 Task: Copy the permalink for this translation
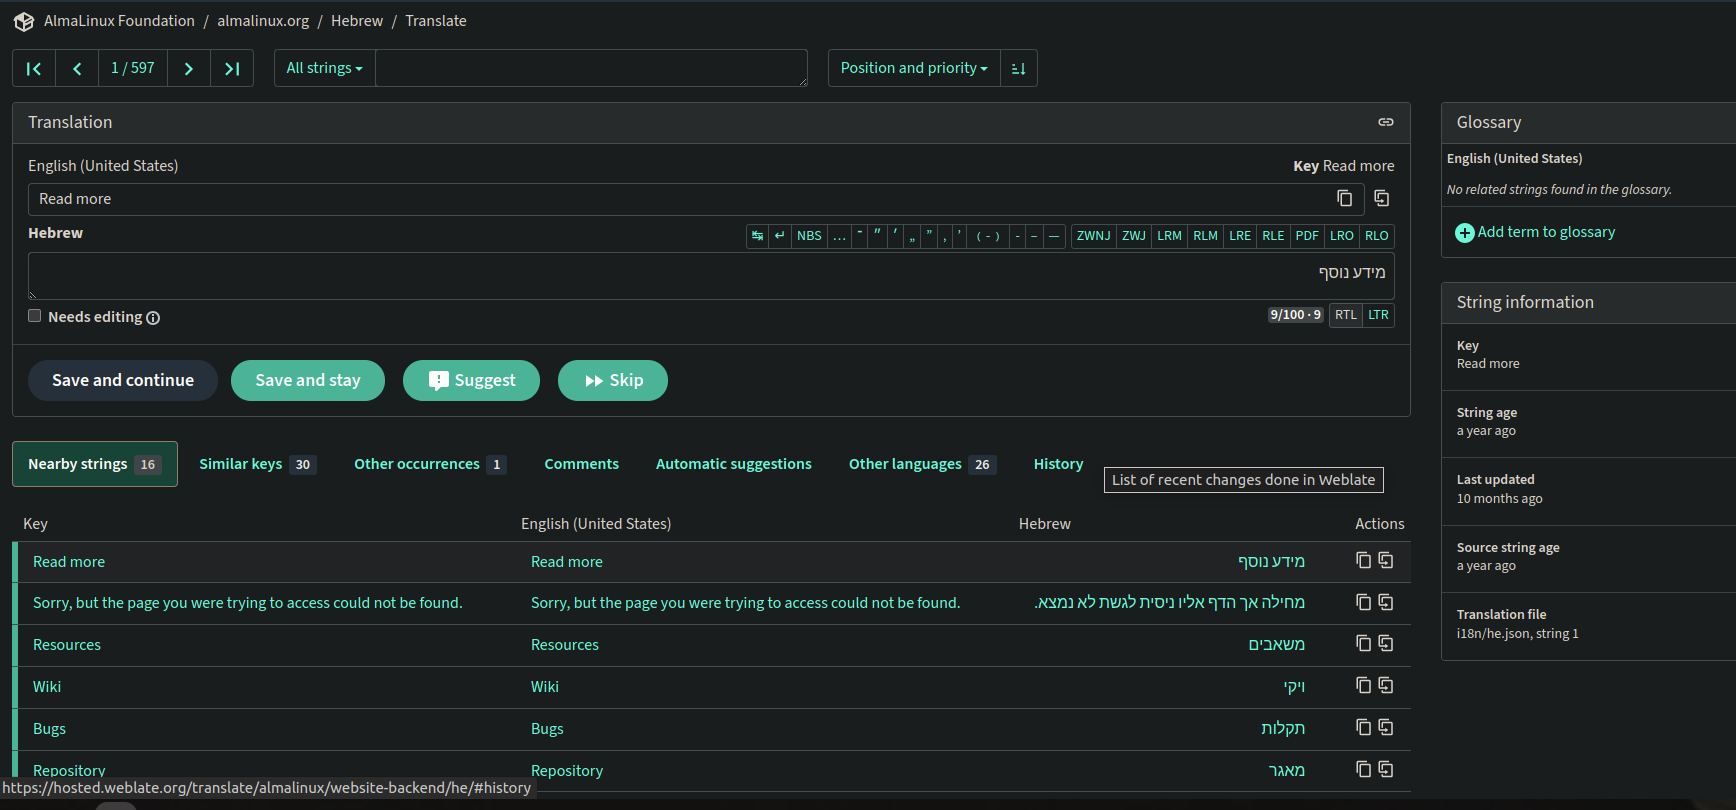(x=1385, y=122)
